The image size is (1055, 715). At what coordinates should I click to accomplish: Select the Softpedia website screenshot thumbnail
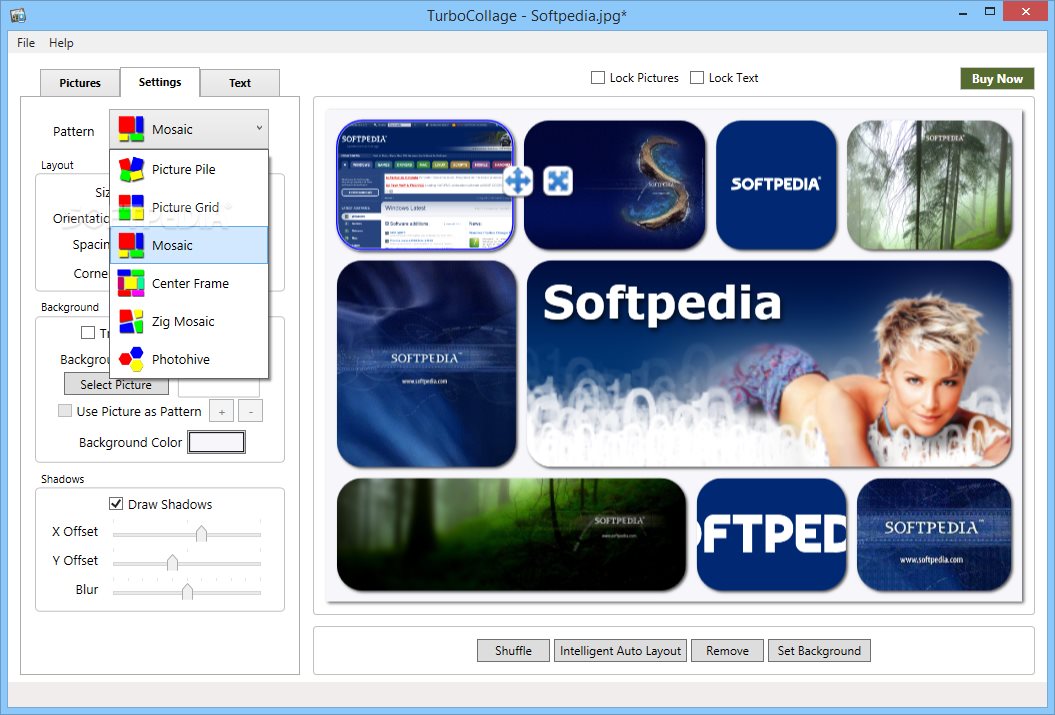(425, 185)
